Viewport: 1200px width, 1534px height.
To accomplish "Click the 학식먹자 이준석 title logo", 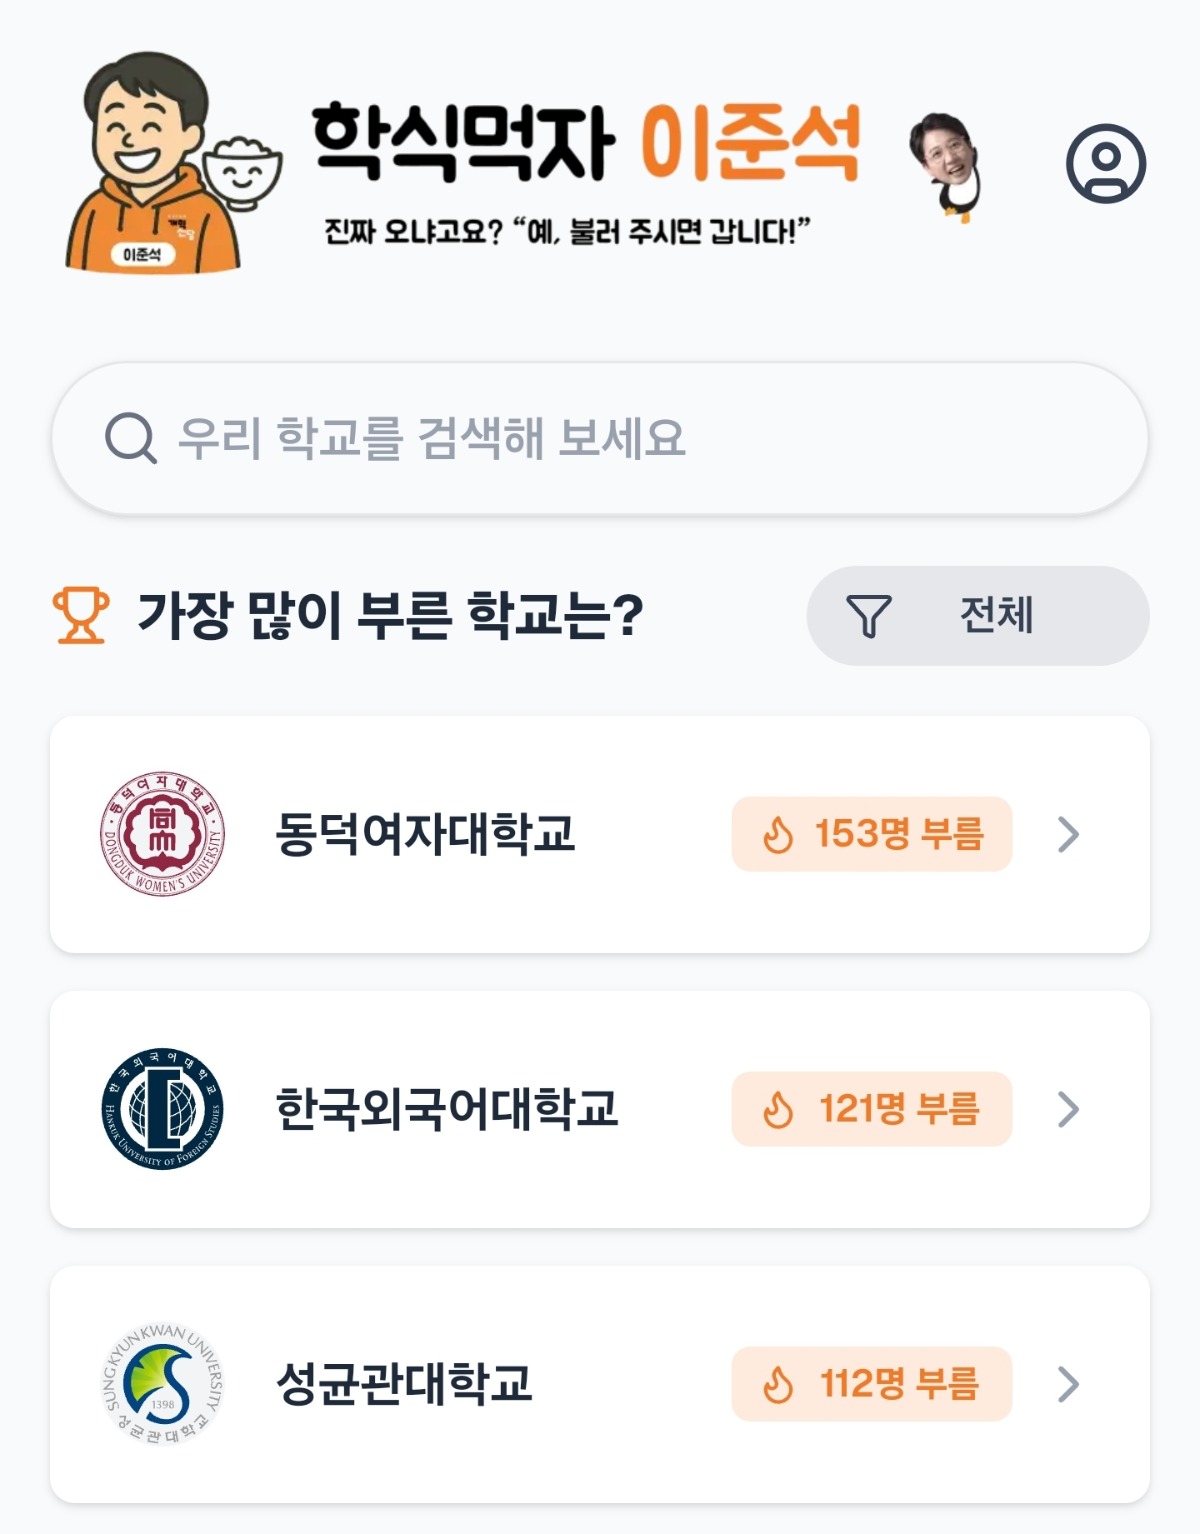I will click(x=585, y=145).
